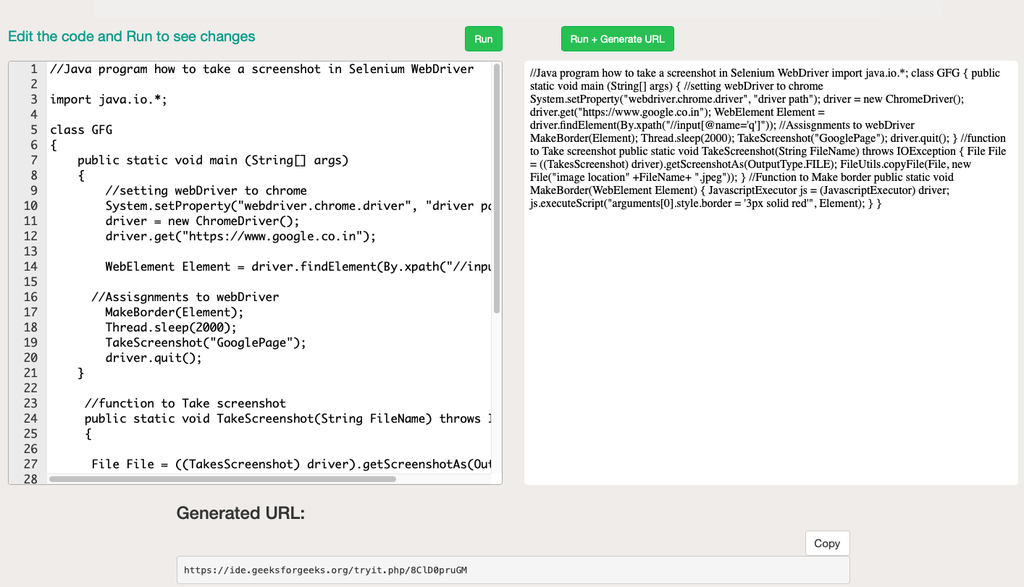Click the 'driver.quit();' line
This screenshot has height=587, width=1024.
click(153, 357)
